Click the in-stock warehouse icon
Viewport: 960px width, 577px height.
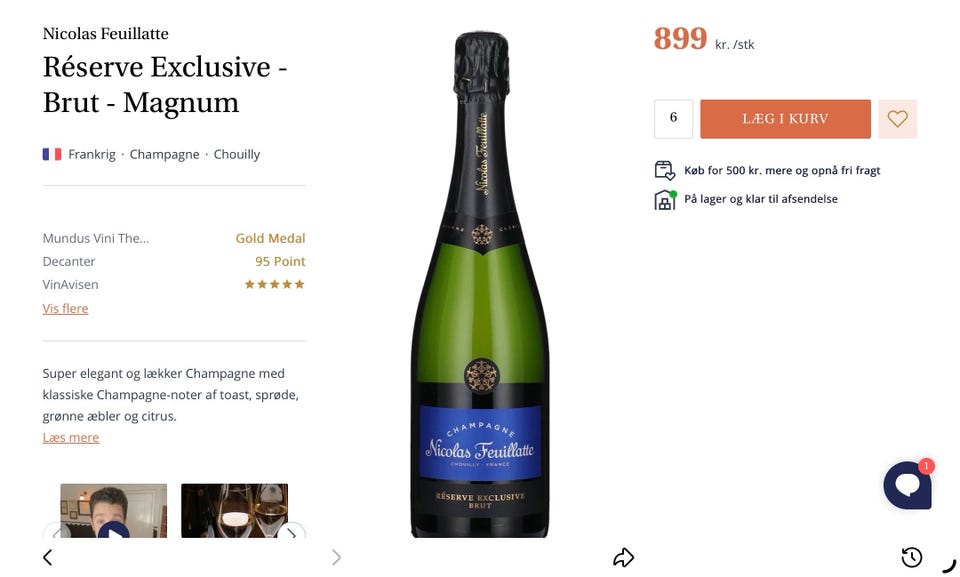(x=665, y=200)
